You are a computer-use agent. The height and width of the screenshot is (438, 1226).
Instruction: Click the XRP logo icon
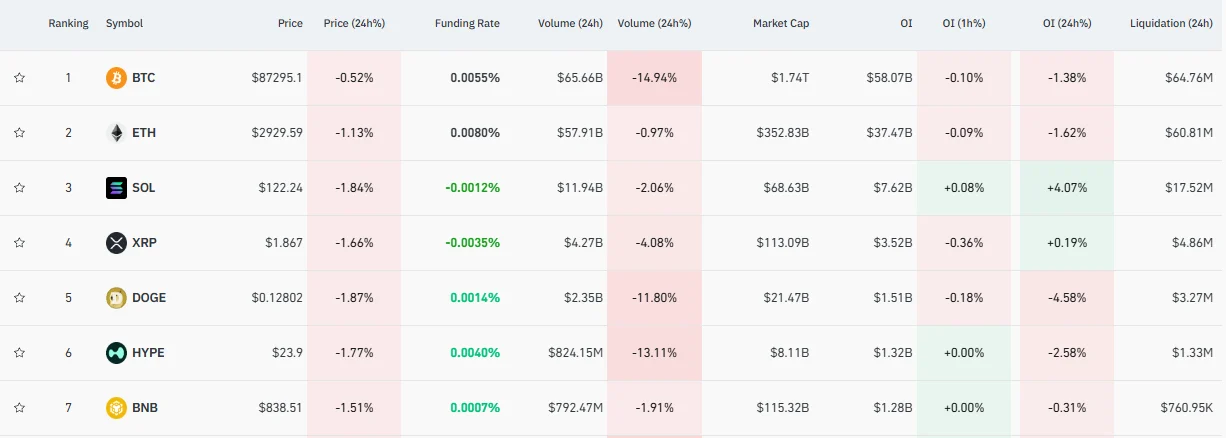tap(116, 243)
